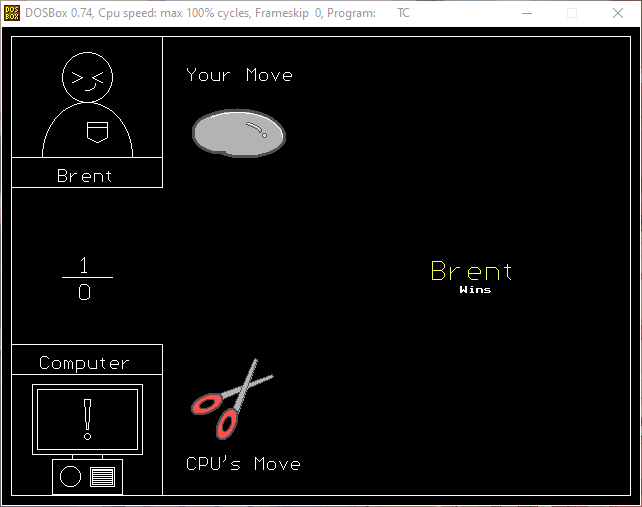Click the round button on computer base

tap(70, 477)
